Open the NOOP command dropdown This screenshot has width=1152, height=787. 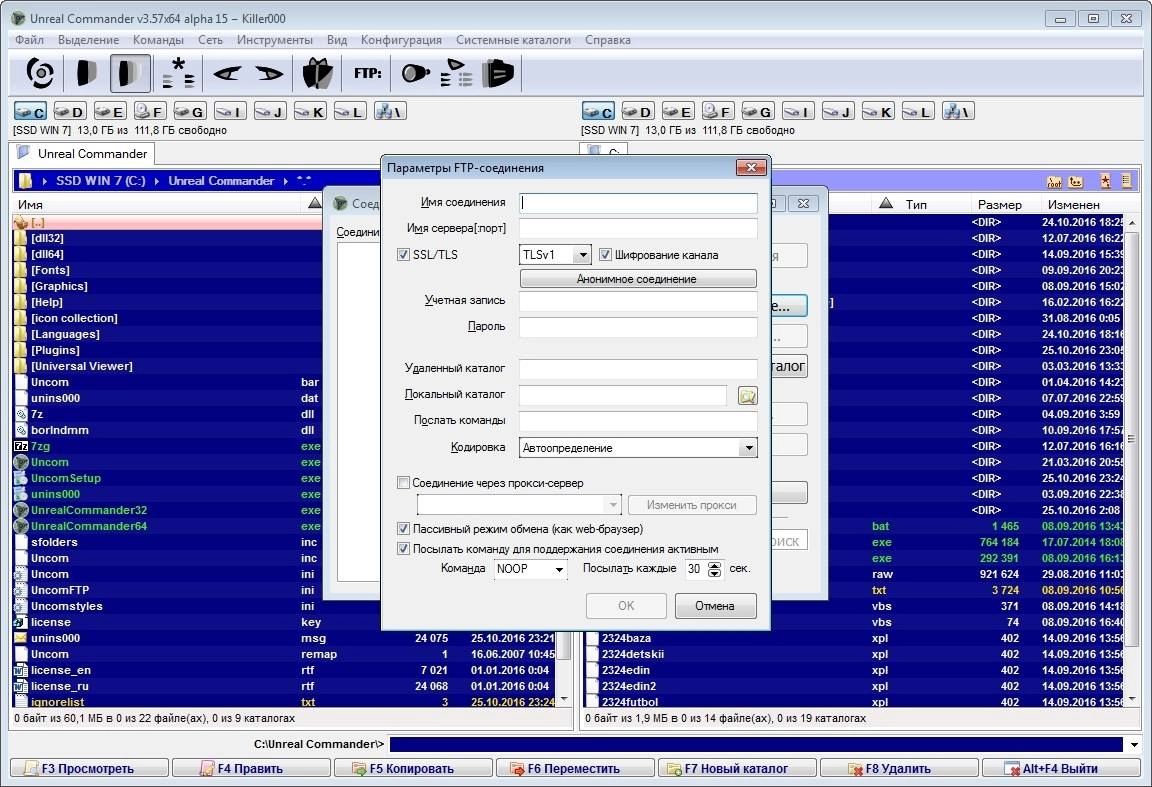coord(559,569)
